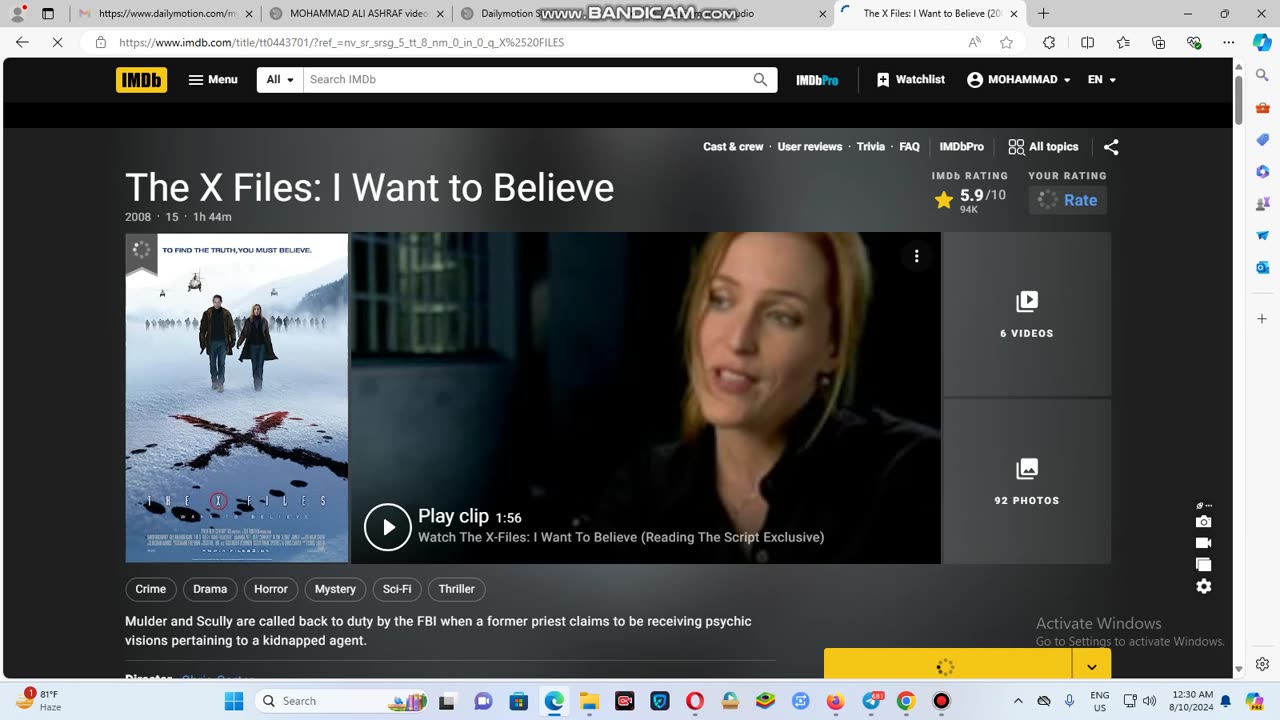1280x720 pixels.
Task: Click Bandicam screenshot camera icon
Action: [1204, 522]
